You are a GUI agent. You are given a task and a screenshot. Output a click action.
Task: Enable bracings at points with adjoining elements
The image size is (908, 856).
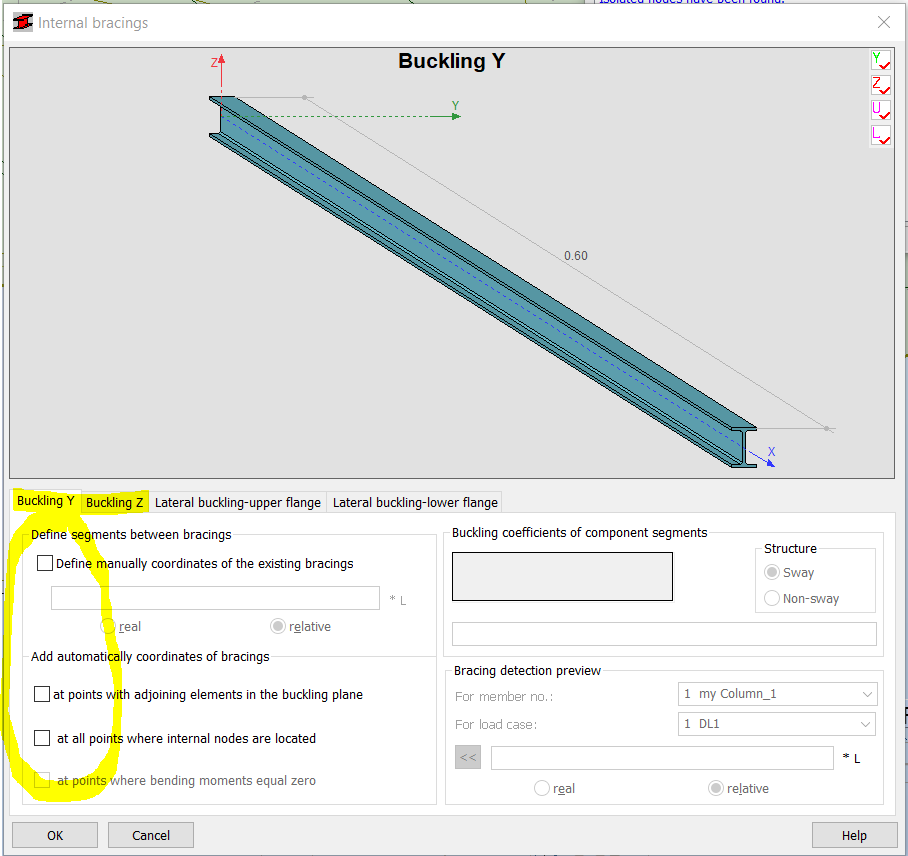point(44,693)
